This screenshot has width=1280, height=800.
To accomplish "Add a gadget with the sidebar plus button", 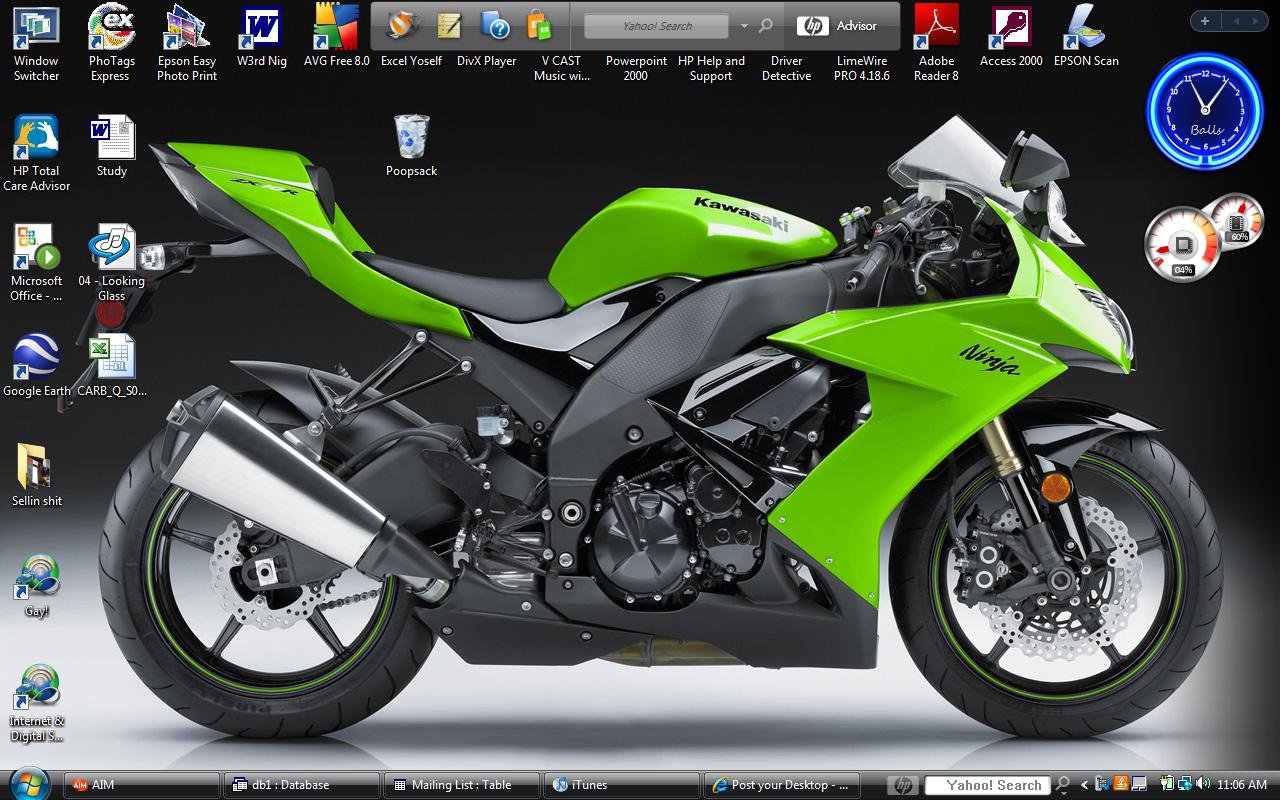I will pos(1205,21).
